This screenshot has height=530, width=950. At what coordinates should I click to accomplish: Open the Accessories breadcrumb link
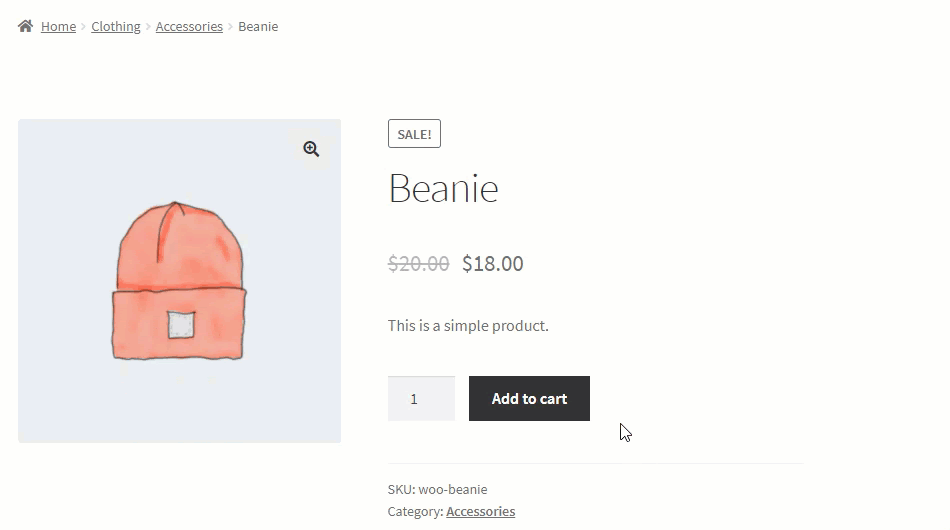[189, 27]
